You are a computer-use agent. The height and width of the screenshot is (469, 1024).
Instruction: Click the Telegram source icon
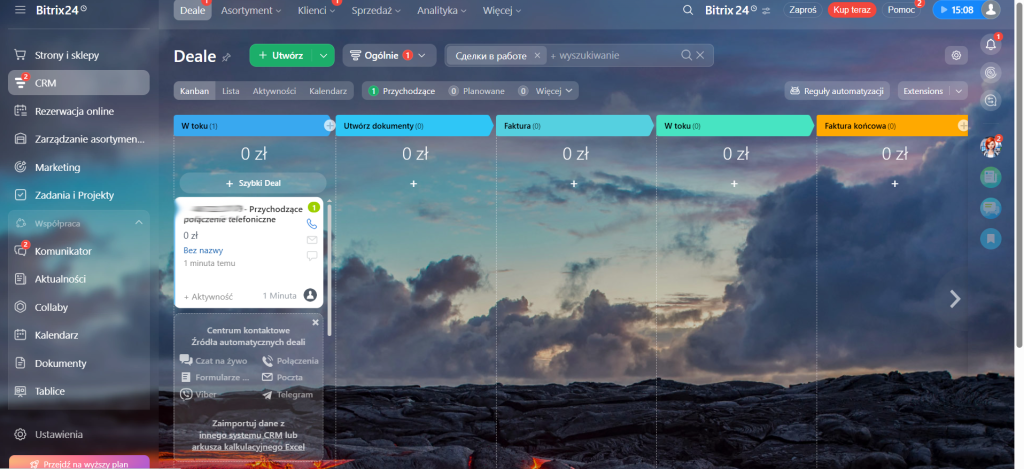267,394
